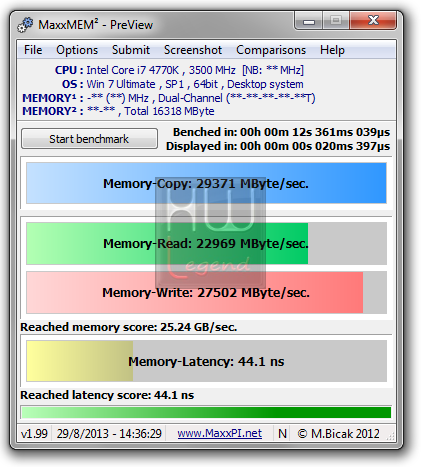This screenshot has width=421, height=467.
Task: Click the MEMORY¹ Dual-Channel line
Action: click(169, 98)
